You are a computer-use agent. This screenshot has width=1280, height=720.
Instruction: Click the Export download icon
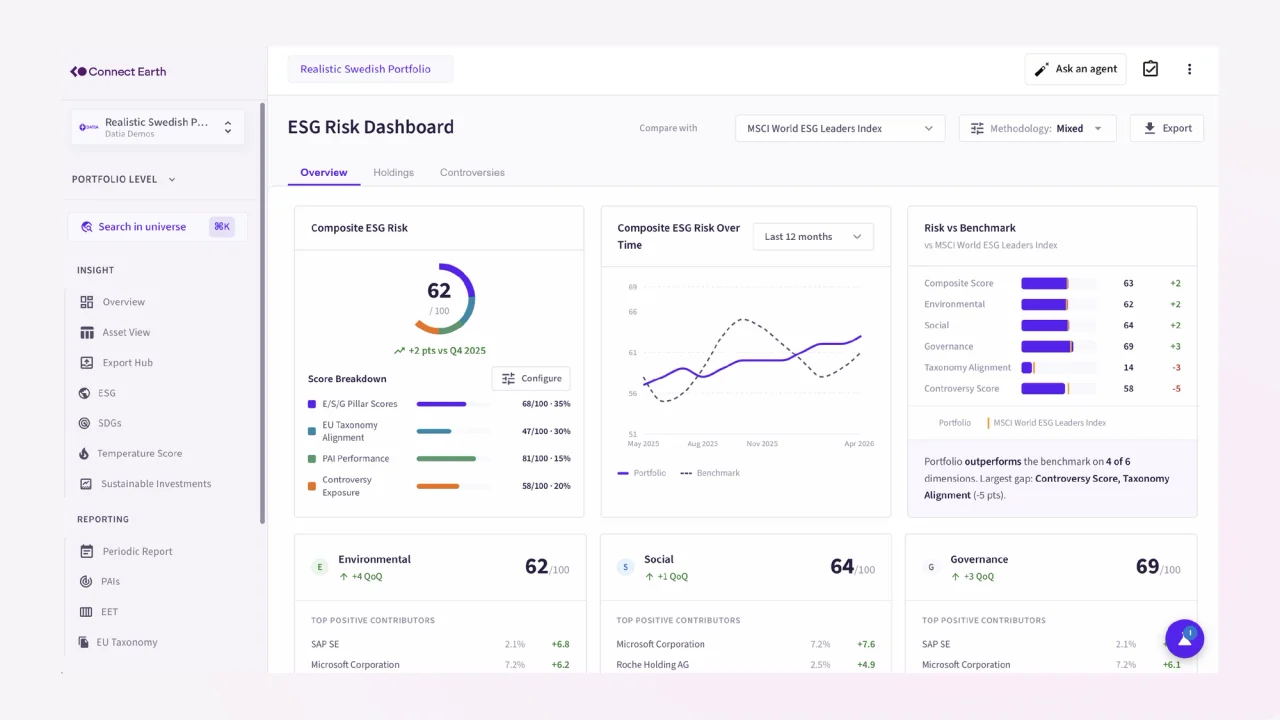[x=1150, y=128]
